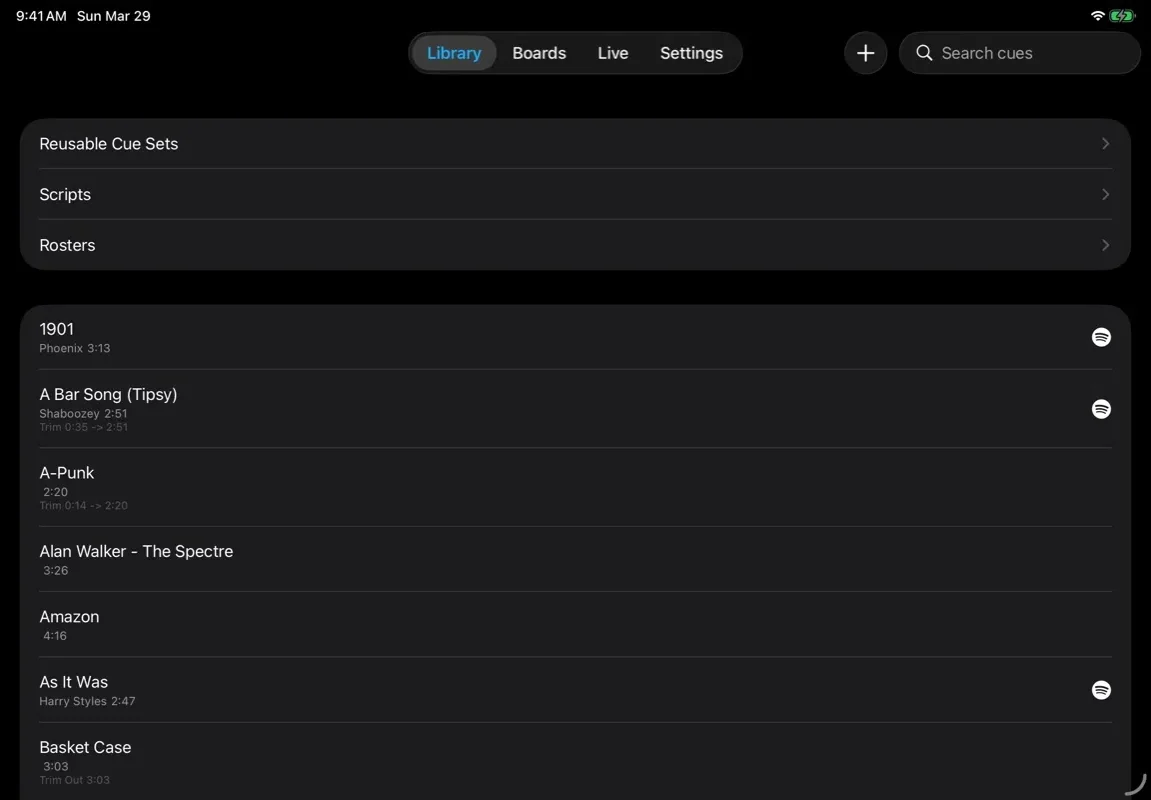The image size is (1151, 800).
Task: Open Spotify icon on the 1901 cue
Action: [1101, 337]
